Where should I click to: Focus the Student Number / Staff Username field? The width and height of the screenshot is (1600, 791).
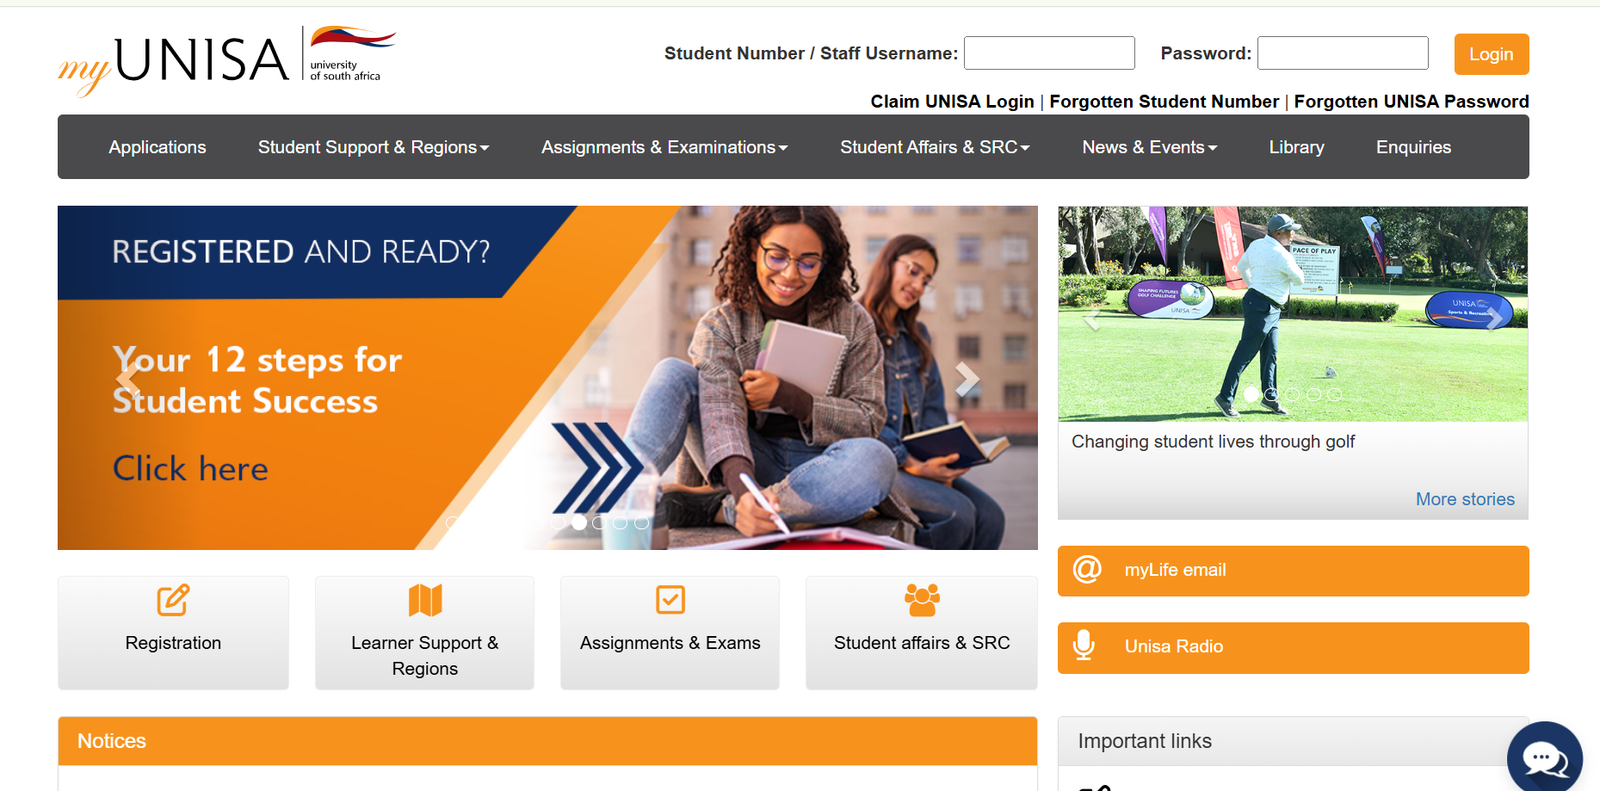1049,53
